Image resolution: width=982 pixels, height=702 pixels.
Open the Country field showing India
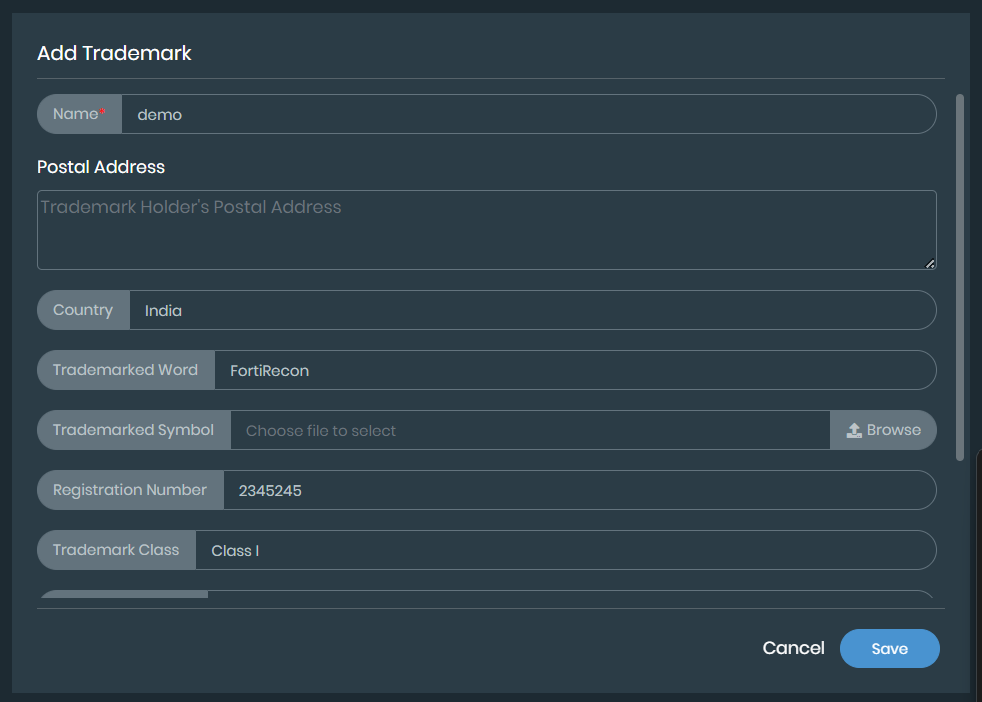tap(531, 310)
